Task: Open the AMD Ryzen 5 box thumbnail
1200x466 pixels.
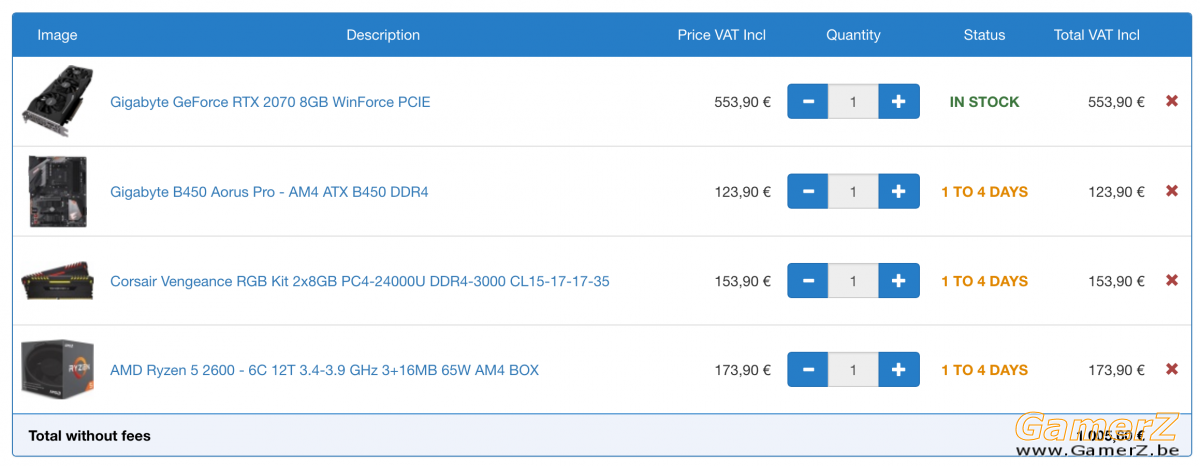Action: coord(58,370)
